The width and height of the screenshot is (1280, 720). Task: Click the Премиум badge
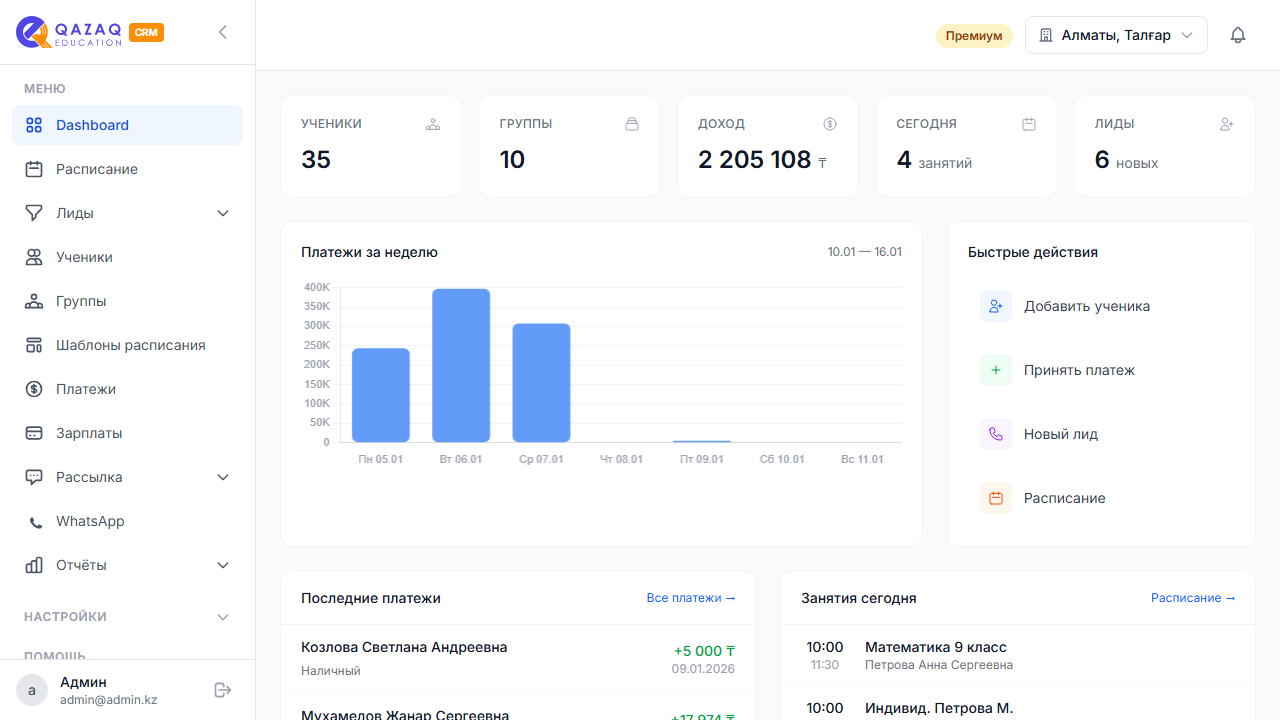(974, 36)
